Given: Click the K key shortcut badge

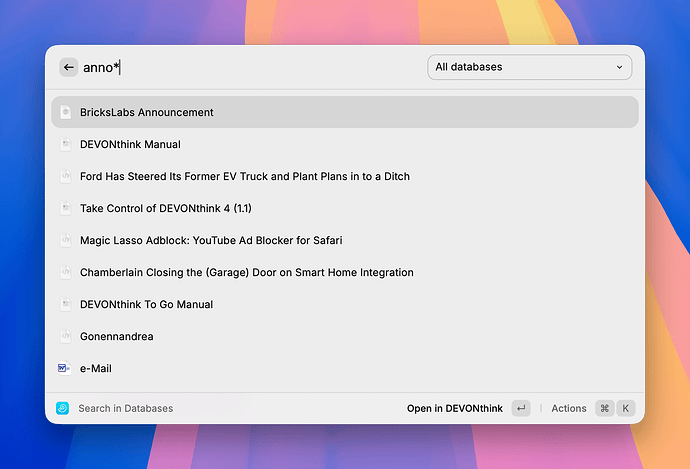Looking at the screenshot, I should (x=626, y=408).
